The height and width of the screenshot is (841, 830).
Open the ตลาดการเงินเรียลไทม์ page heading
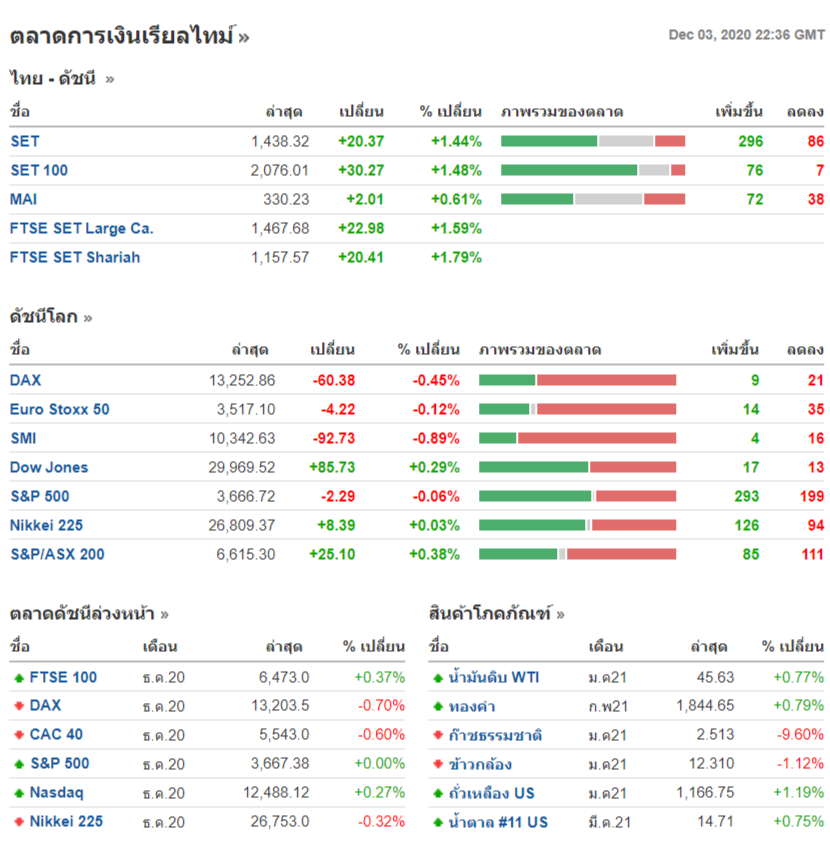pyautogui.click(x=122, y=37)
